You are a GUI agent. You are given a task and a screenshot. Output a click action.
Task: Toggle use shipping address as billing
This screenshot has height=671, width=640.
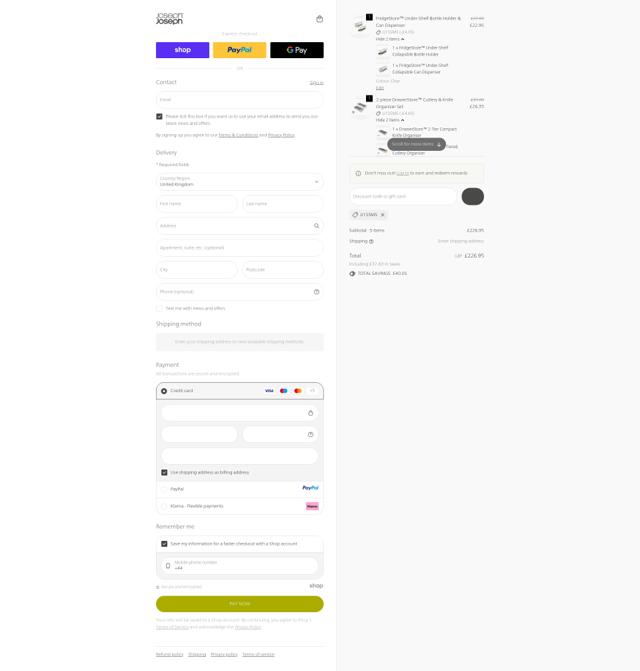point(164,472)
